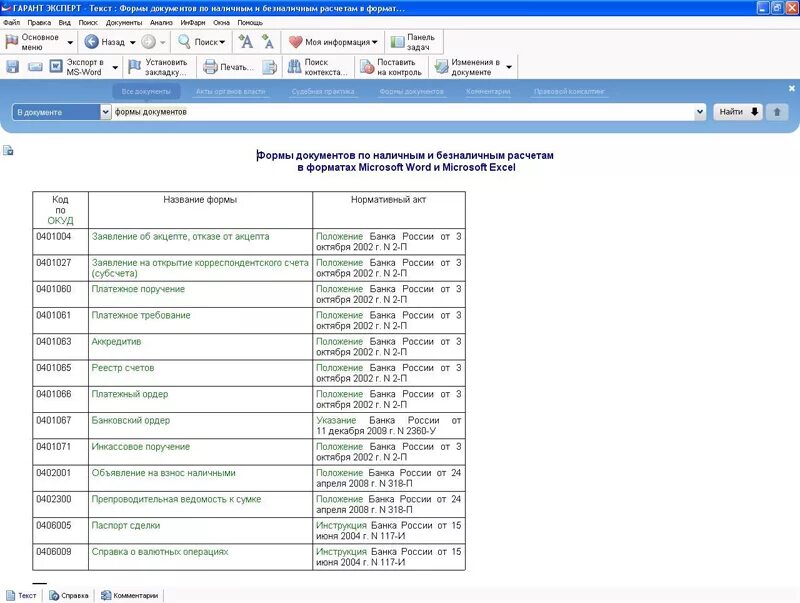Open the Файл menu
The image size is (800, 603).
(11, 22)
